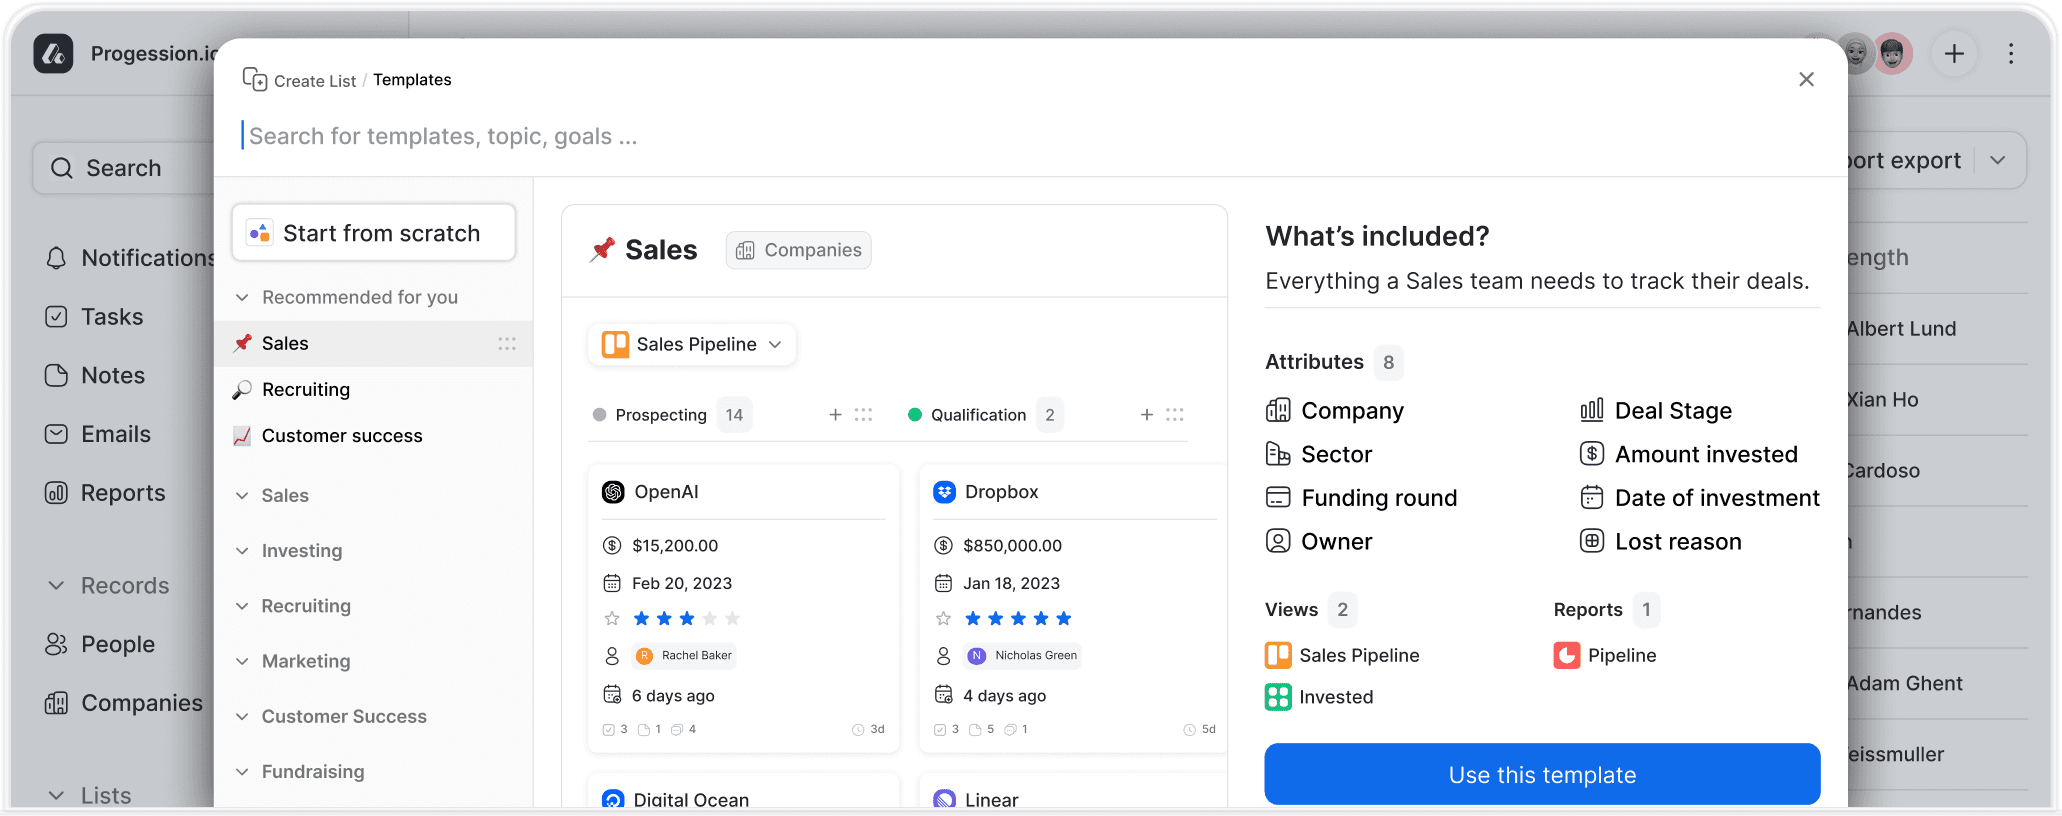Click the Amount invested attribute
Screen dimensions: 2062x816
click(x=1689, y=455)
